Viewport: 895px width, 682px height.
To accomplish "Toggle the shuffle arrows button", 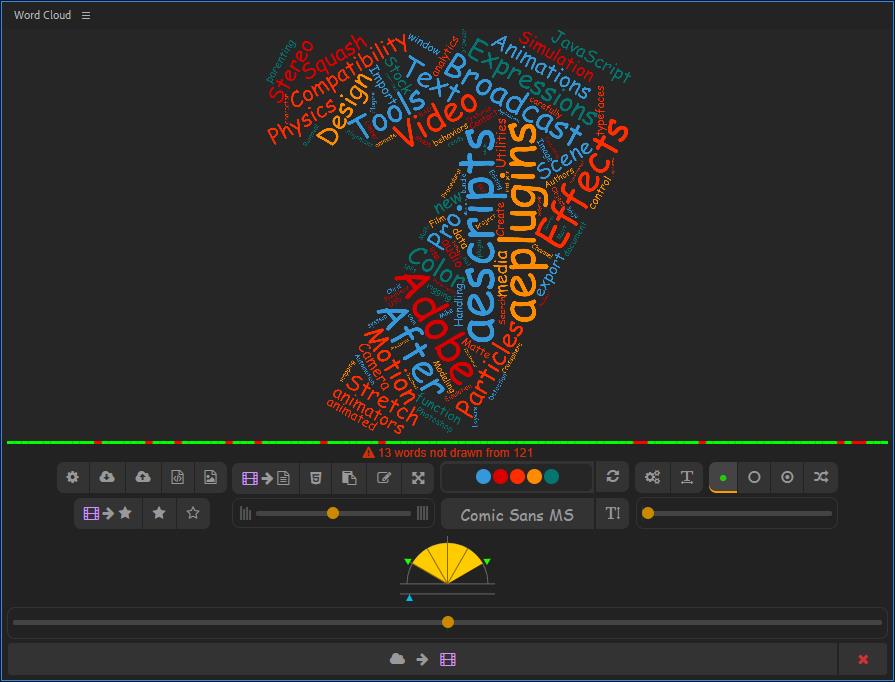I will coord(821,477).
